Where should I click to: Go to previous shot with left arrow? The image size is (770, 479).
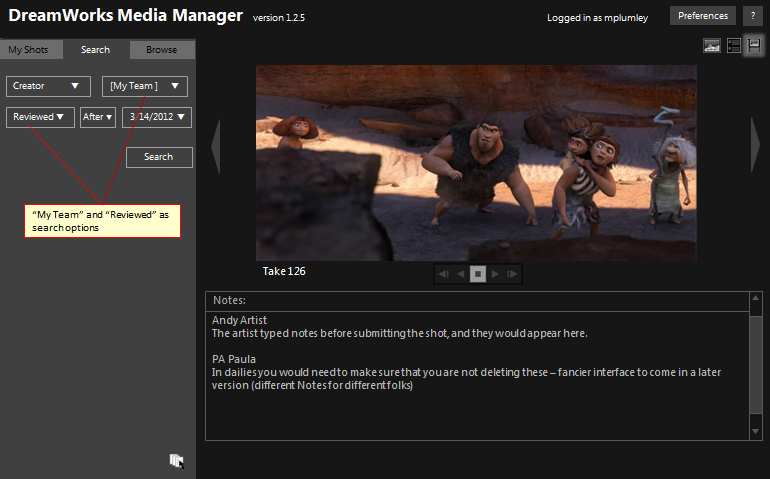click(x=216, y=145)
